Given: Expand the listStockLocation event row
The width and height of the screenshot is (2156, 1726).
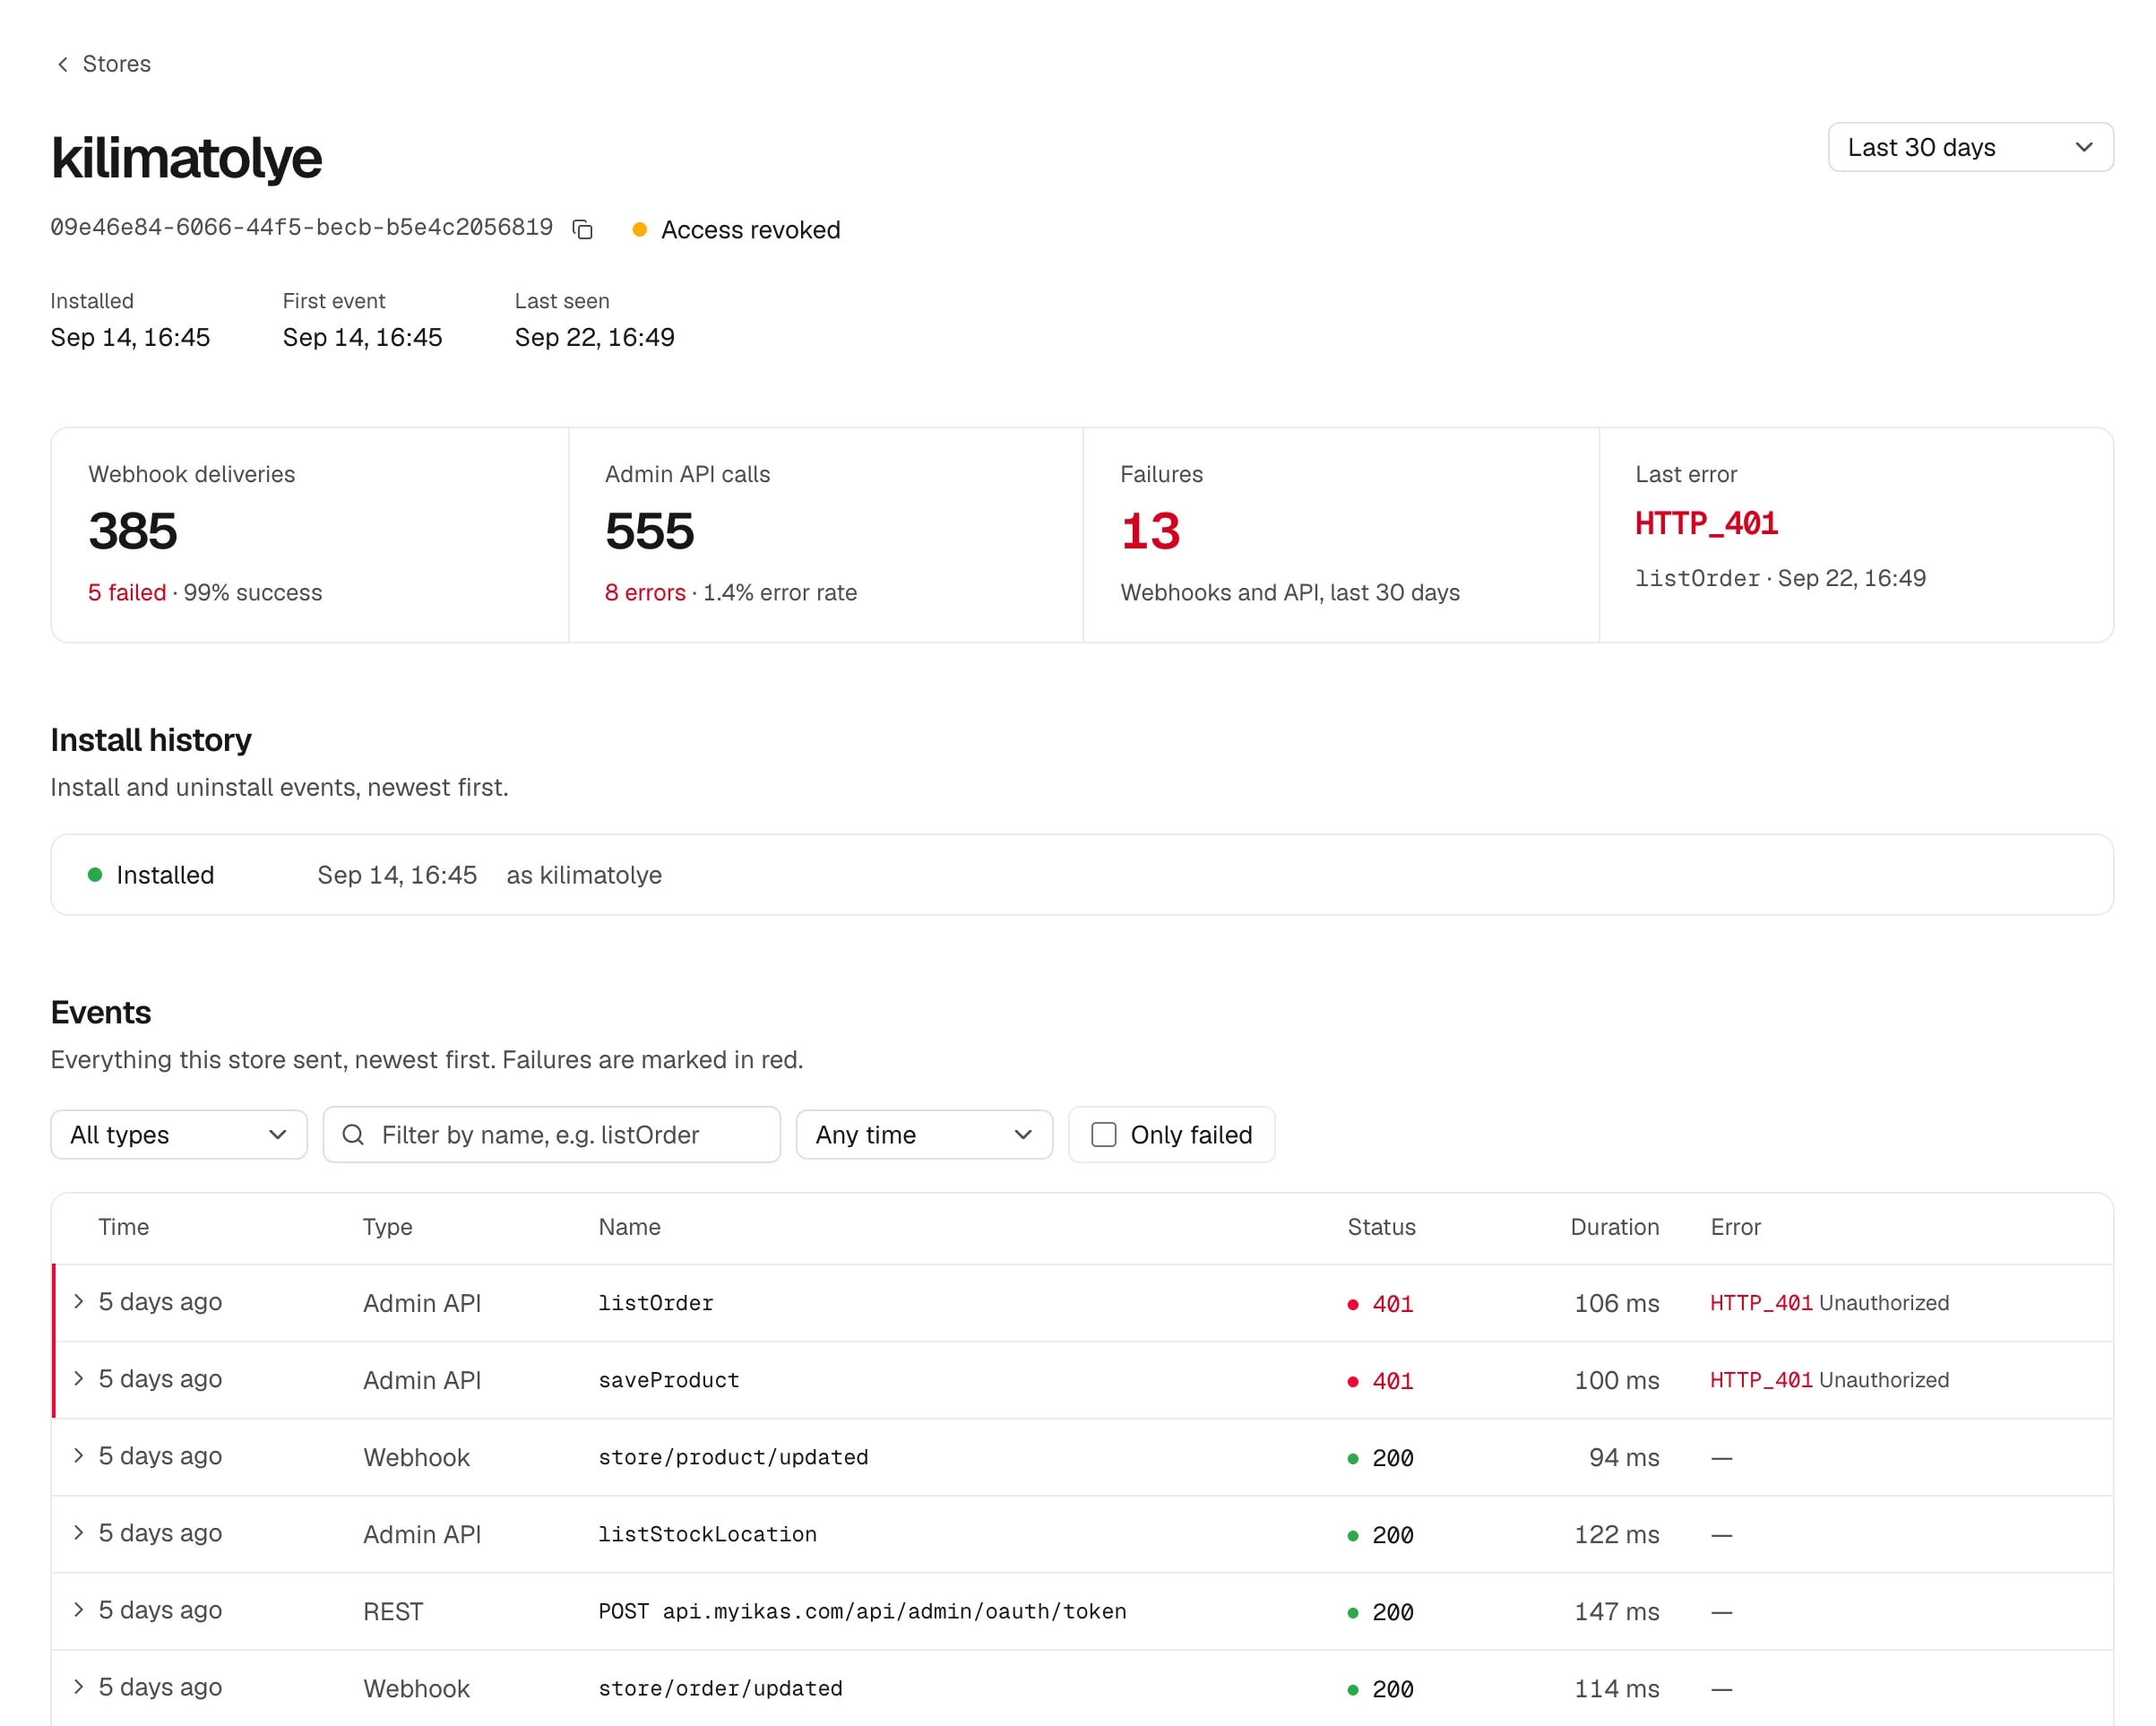Looking at the screenshot, I should tap(78, 1532).
